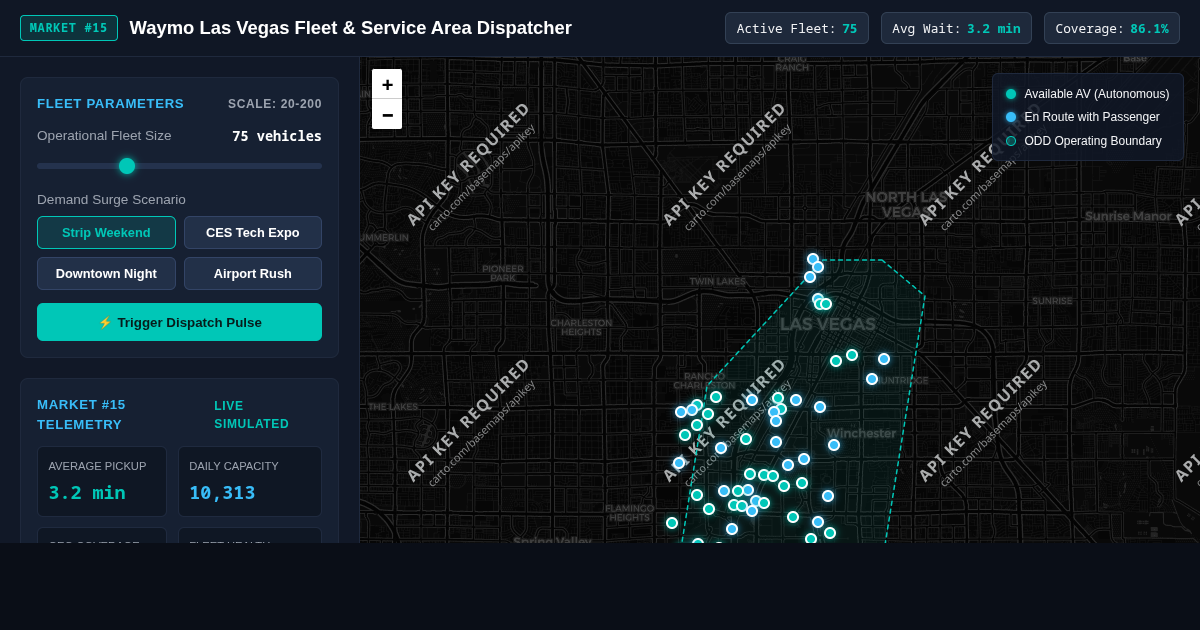Click the En Route with Passenger legend dot

[x=1011, y=117]
